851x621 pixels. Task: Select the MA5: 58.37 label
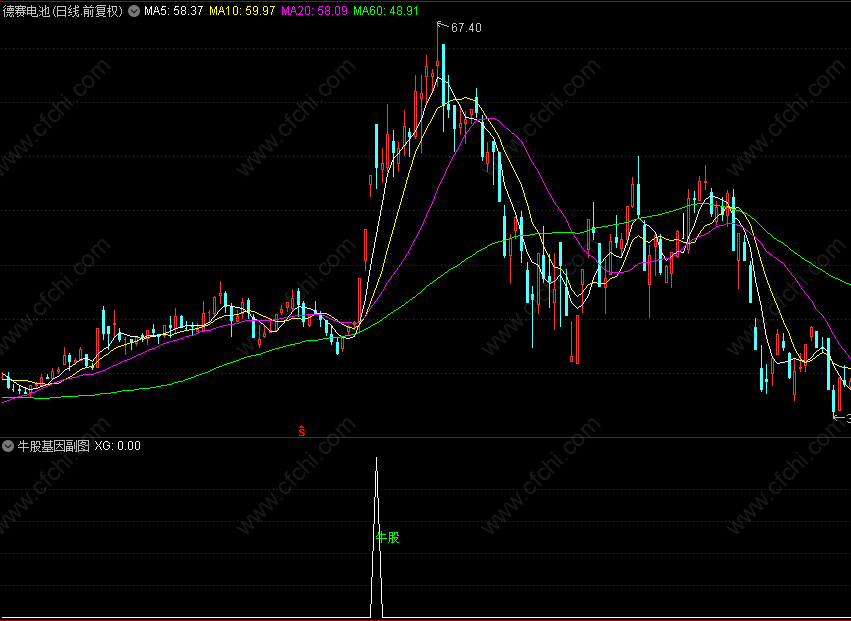click(x=174, y=11)
